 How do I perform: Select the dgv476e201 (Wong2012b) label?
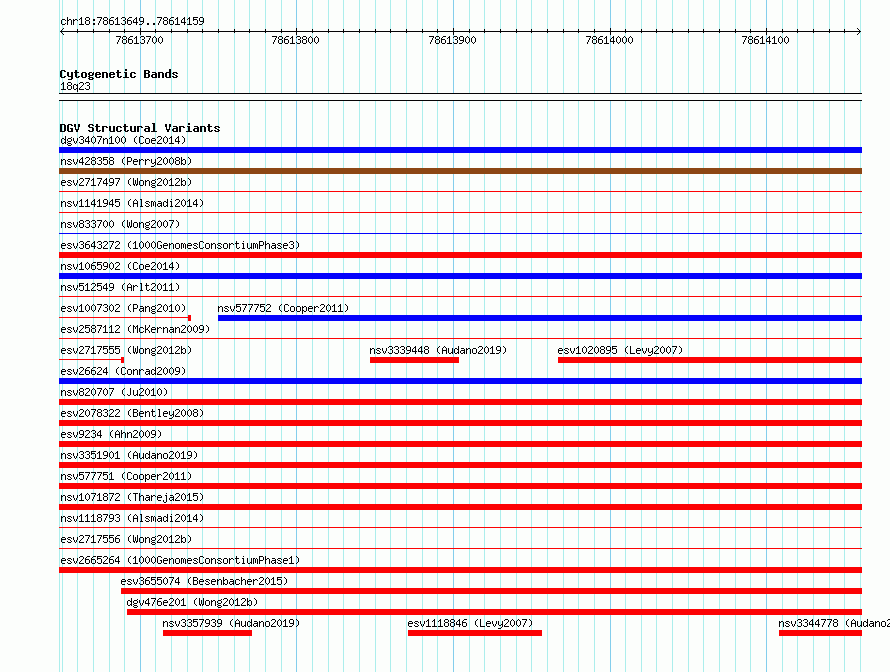192,602
